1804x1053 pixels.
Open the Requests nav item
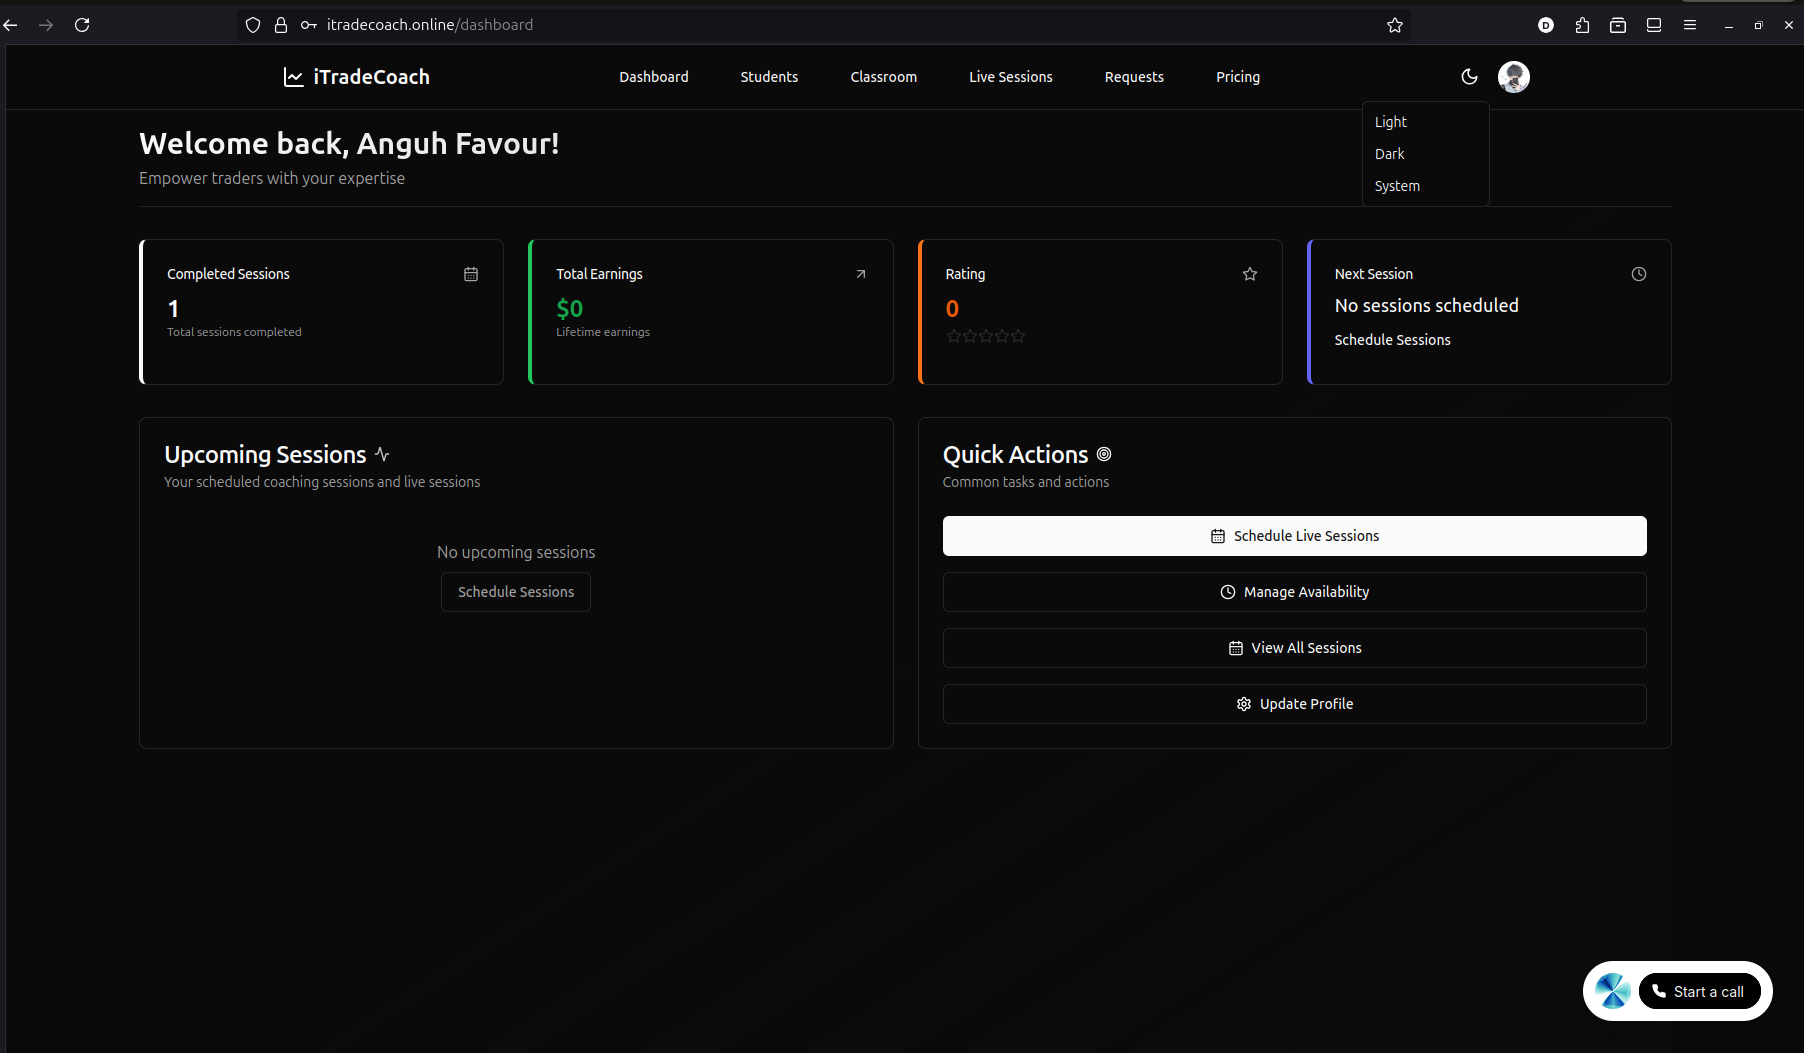coord(1134,77)
